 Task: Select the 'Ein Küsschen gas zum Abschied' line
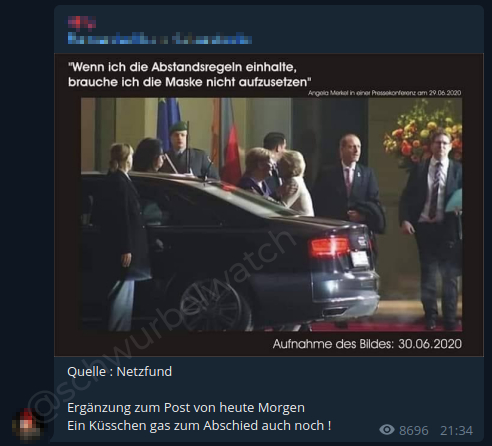(x=199, y=426)
